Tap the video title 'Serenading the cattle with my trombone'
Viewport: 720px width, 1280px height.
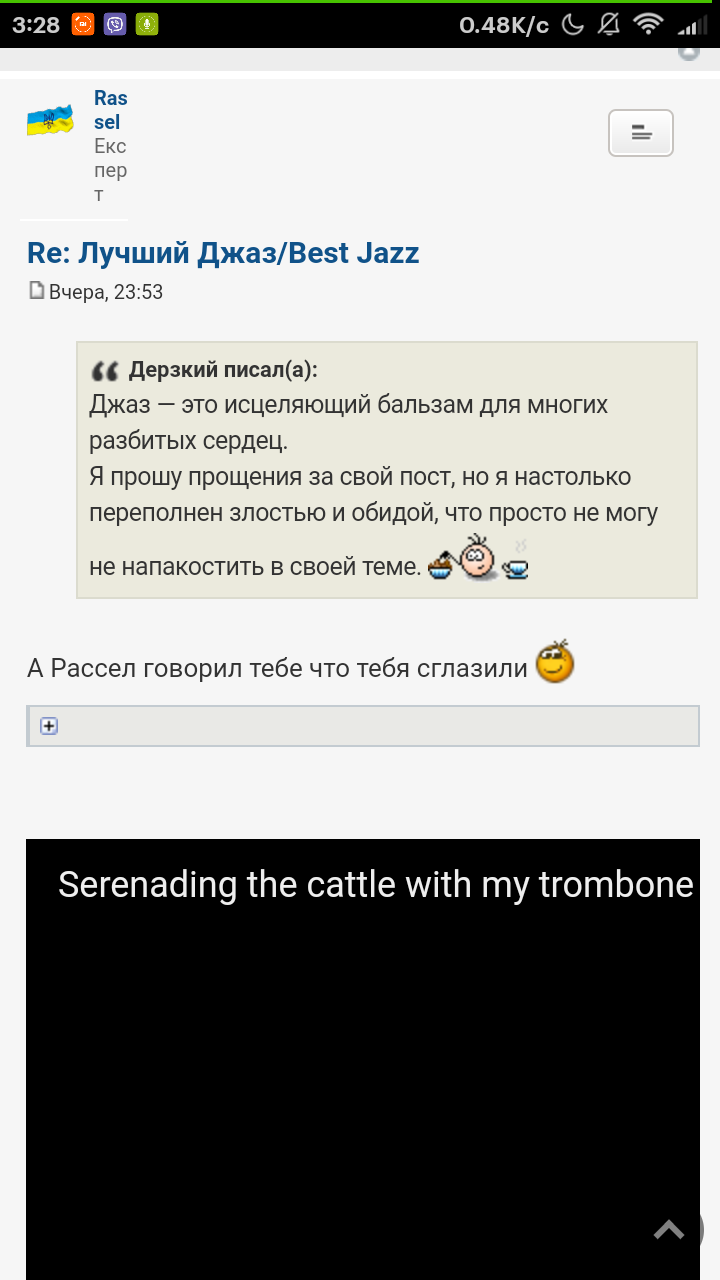pos(375,885)
